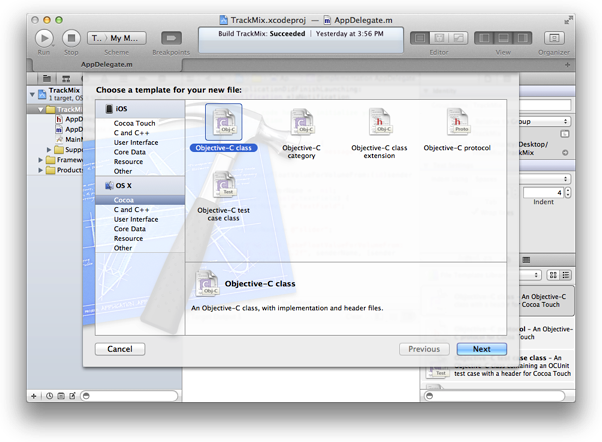Adjust the indent width stepper
Screen dimensions: 602x442
568,192
